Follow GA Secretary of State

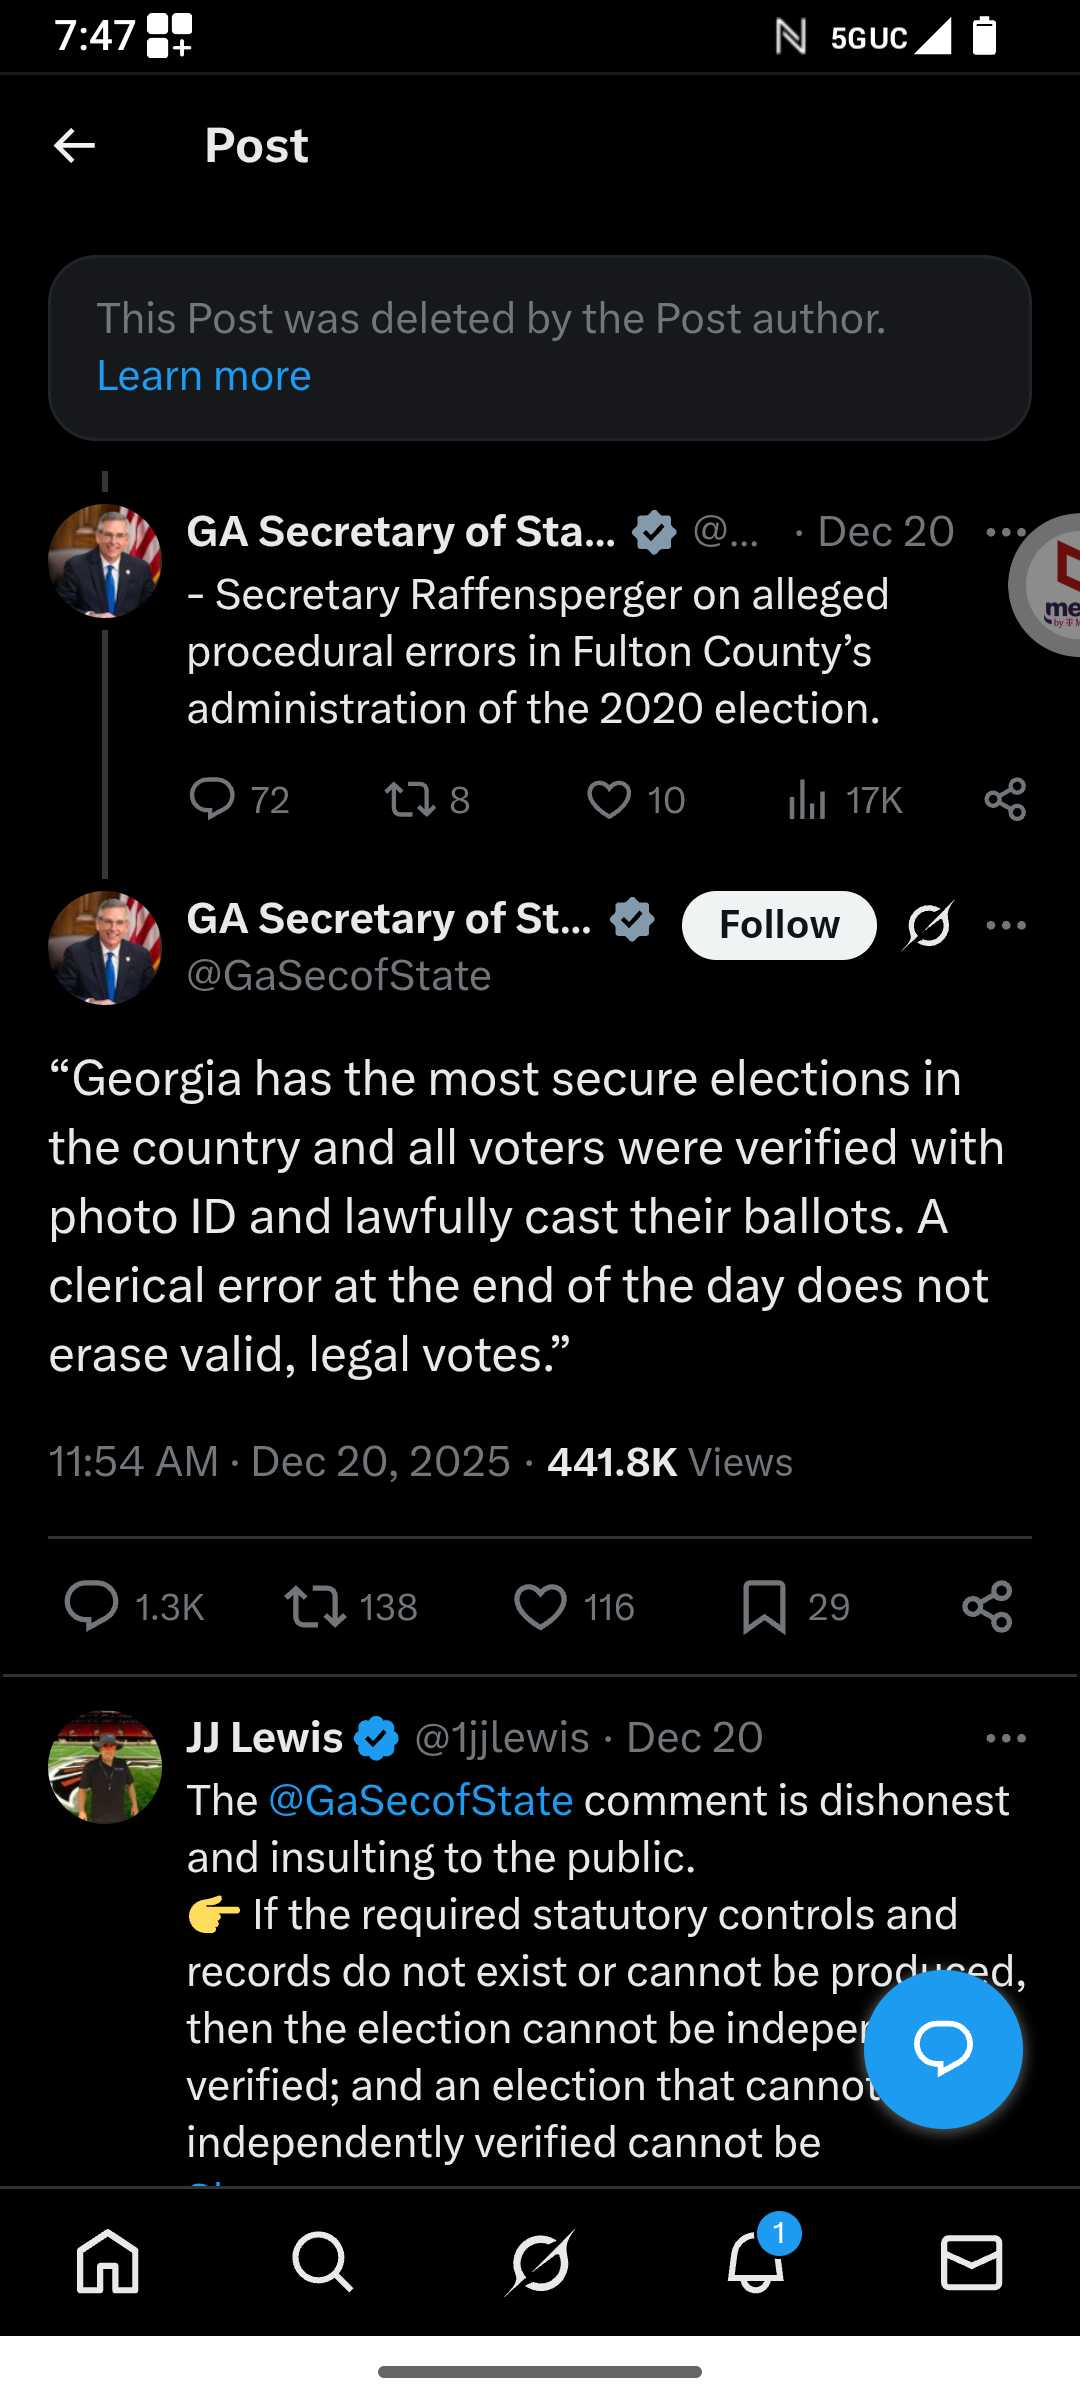tap(779, 925)
